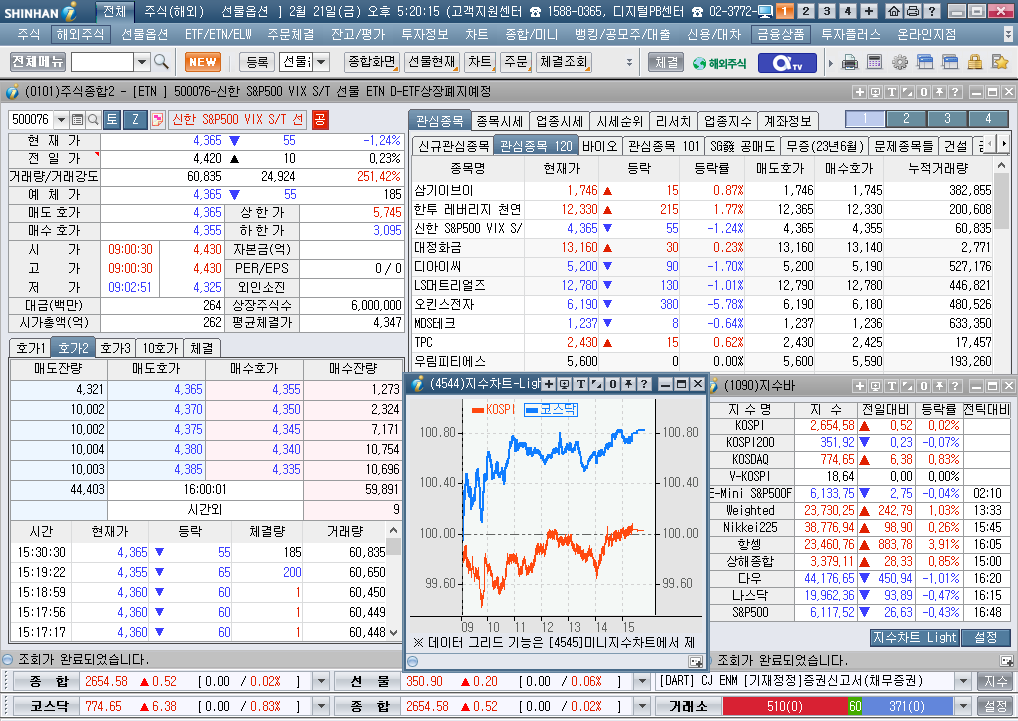Image resolution: width=1018 pixels, height=721 pixels.
Task: Select watchlist panel page 2
Action: (x=906, y=119)
